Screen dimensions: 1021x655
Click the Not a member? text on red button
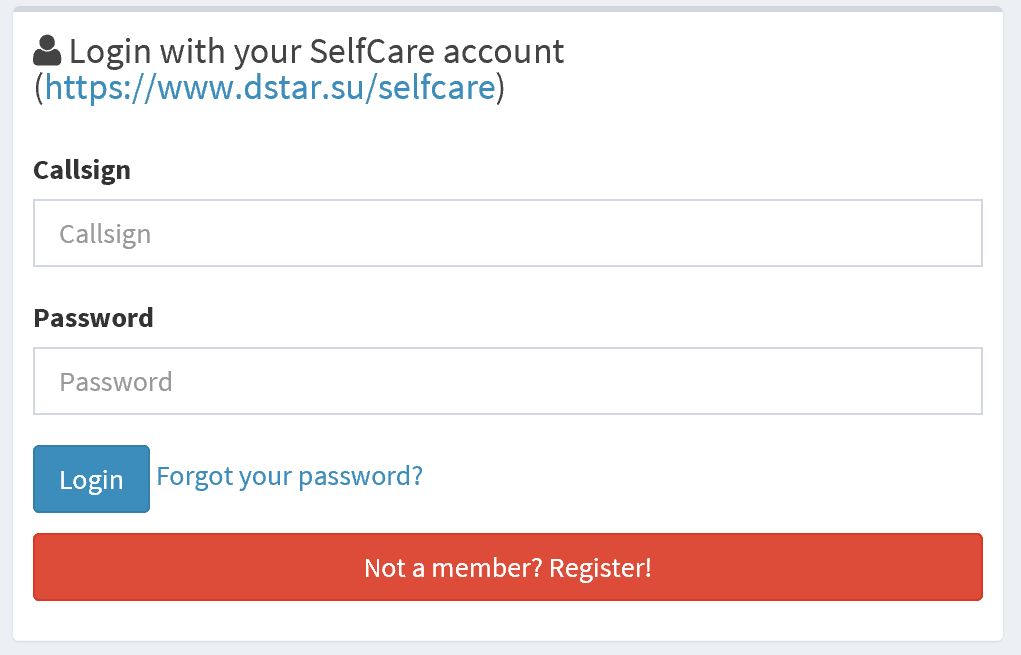(x=453, y=568)
